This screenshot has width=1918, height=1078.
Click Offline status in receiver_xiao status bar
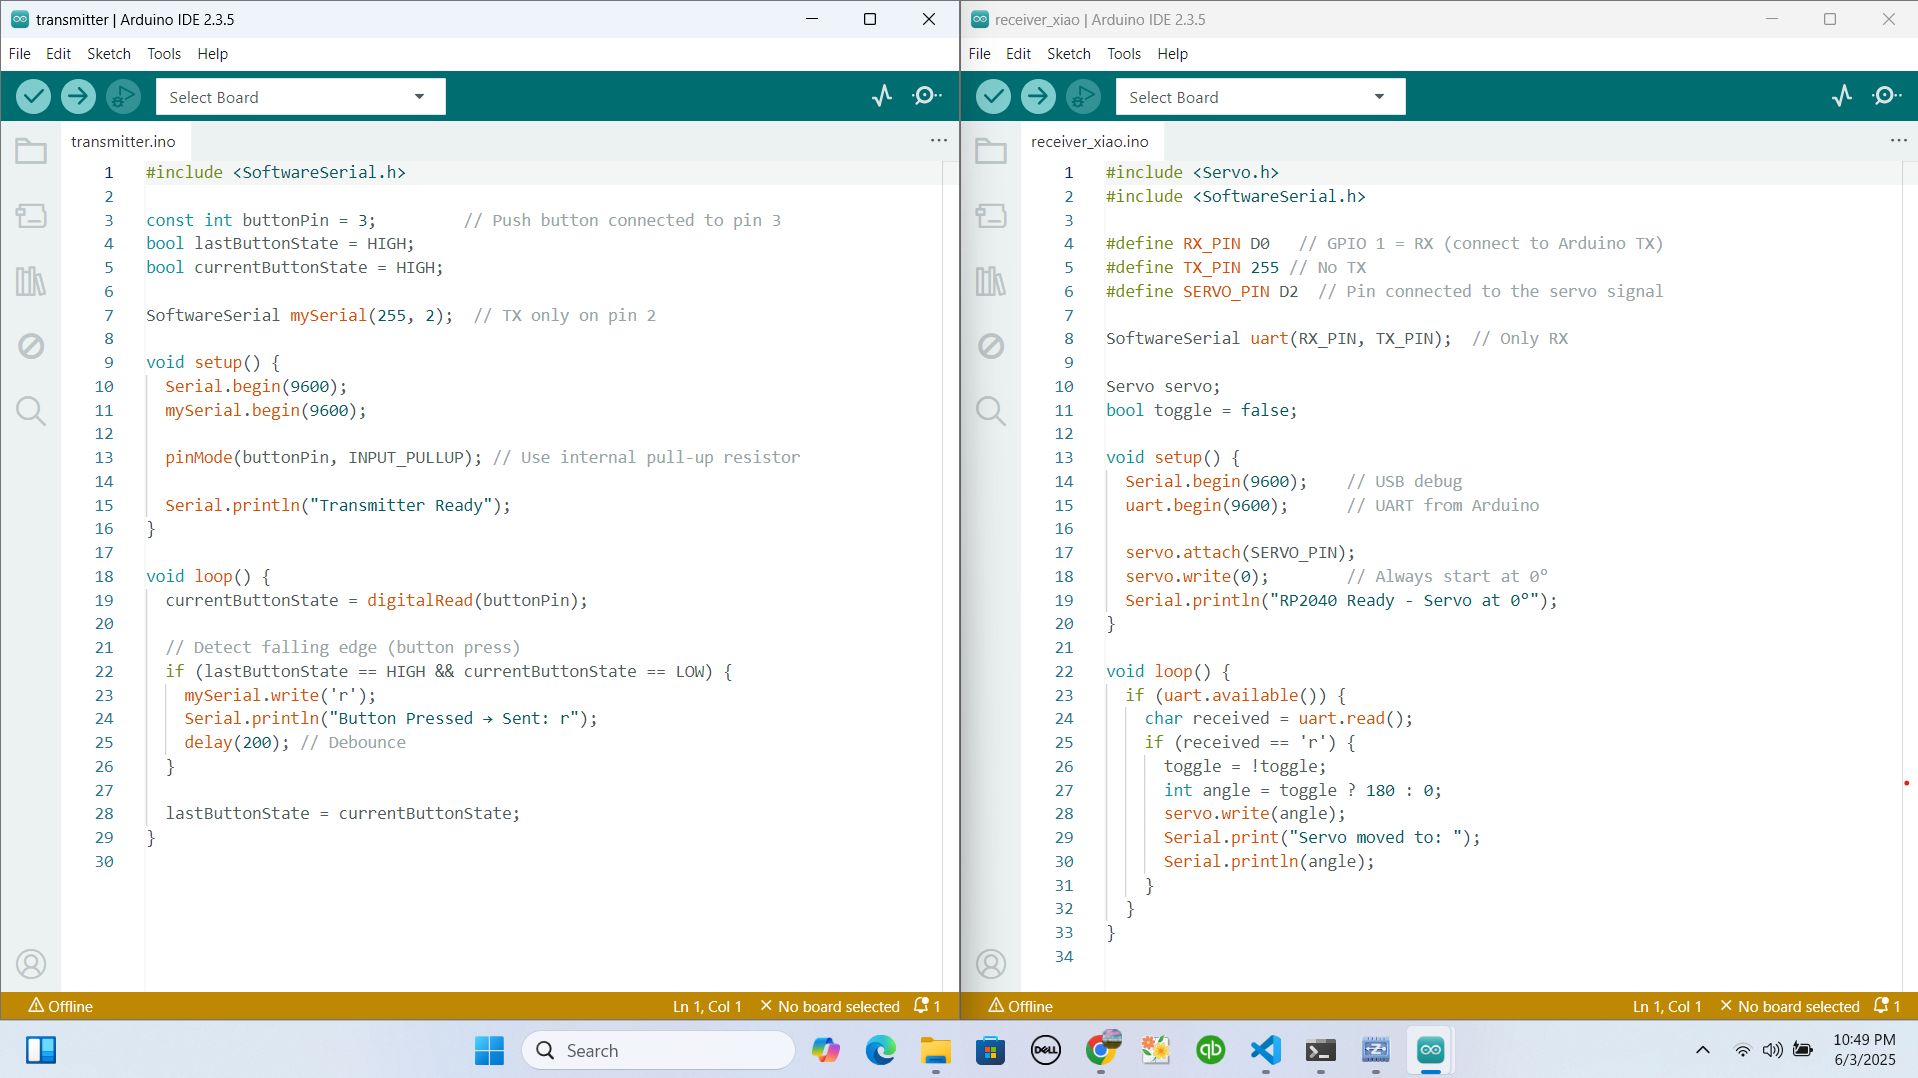click(1020, 1006)
